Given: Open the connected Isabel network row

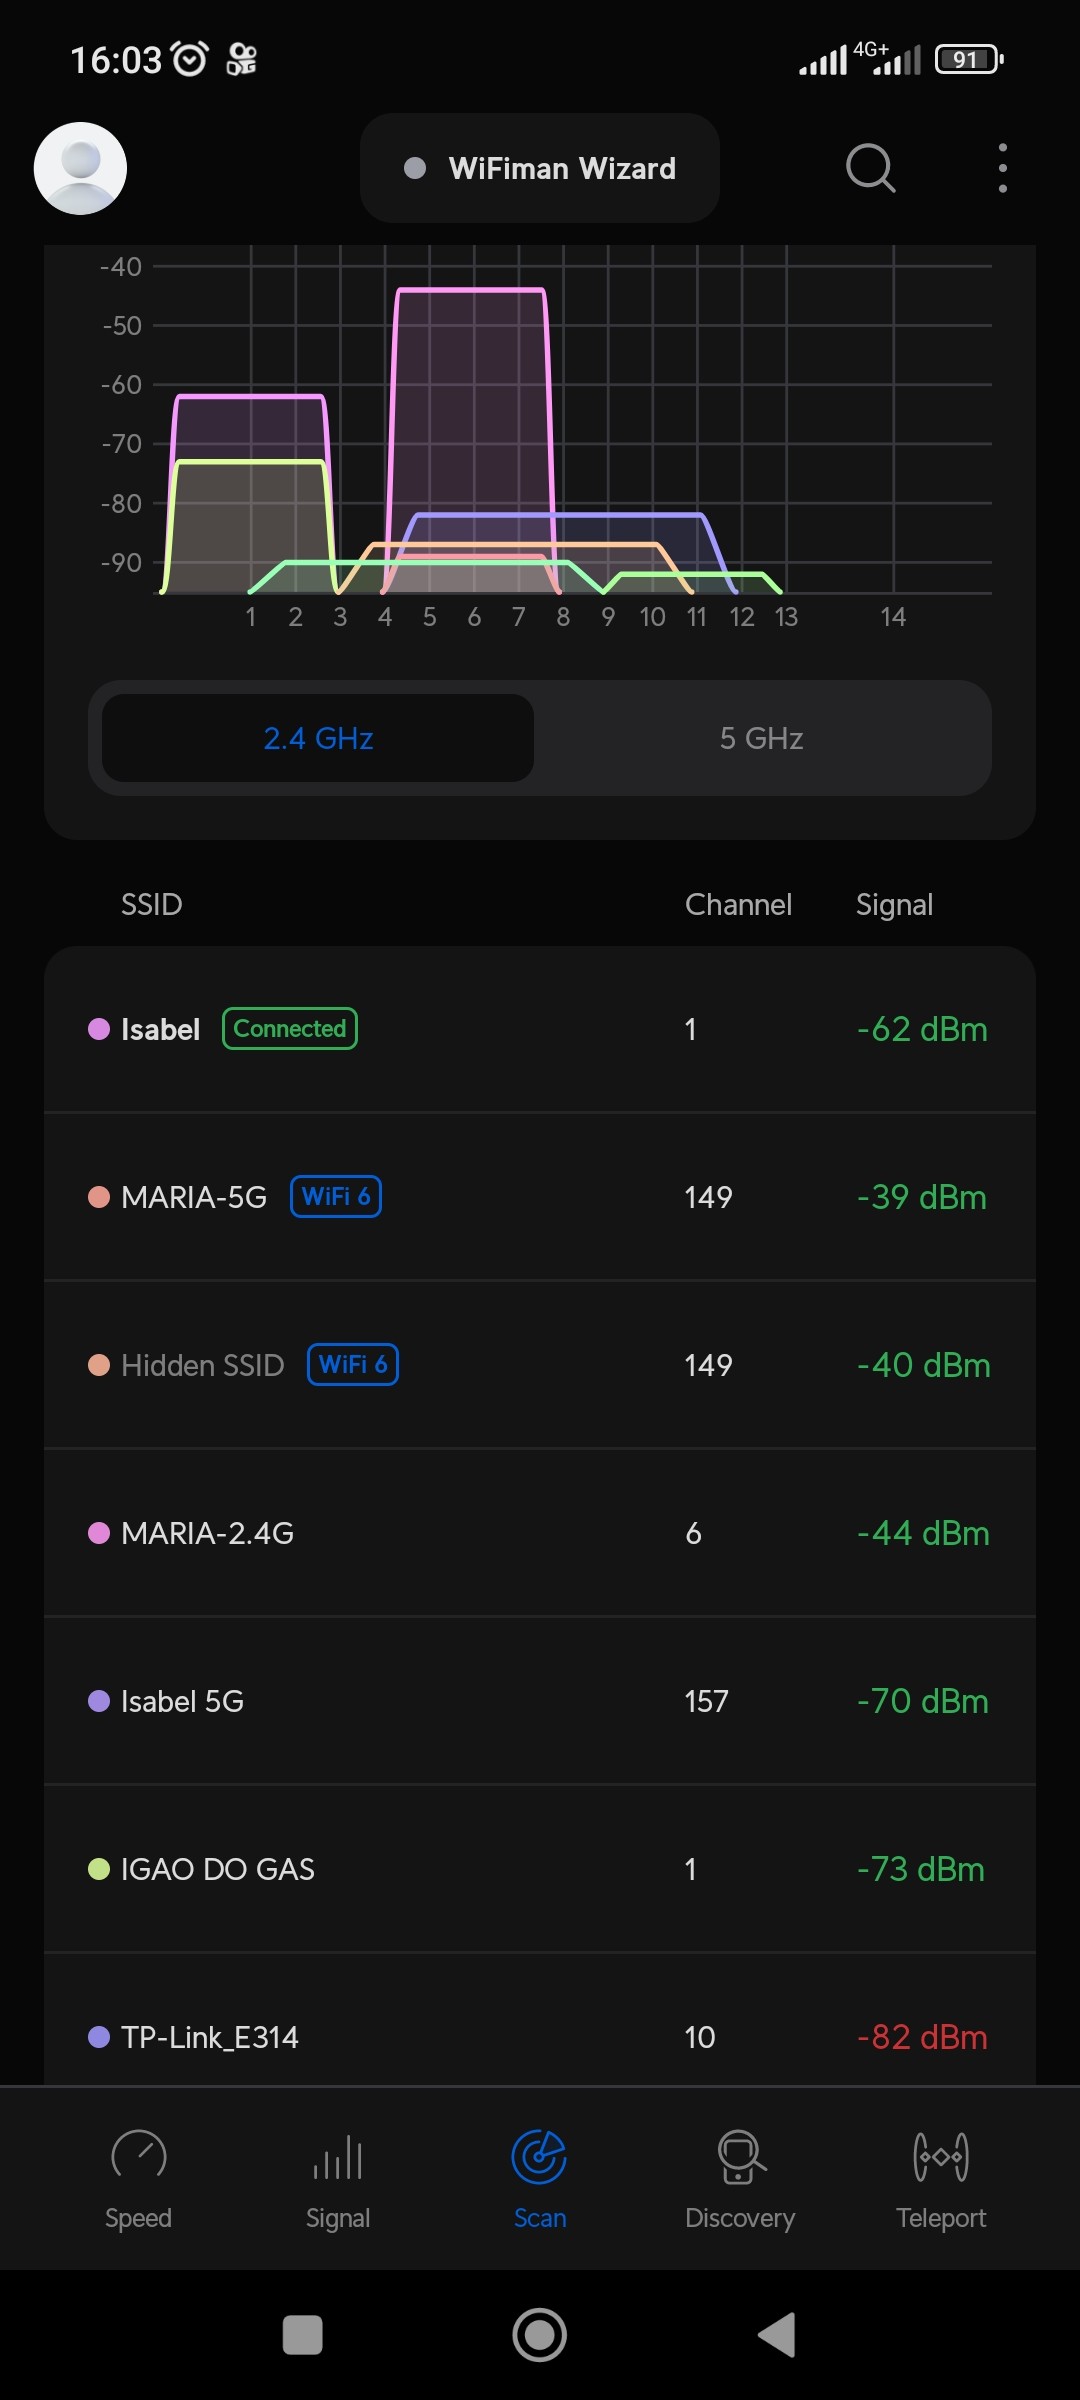Looking at the screenshot, I should [540, 1029].
